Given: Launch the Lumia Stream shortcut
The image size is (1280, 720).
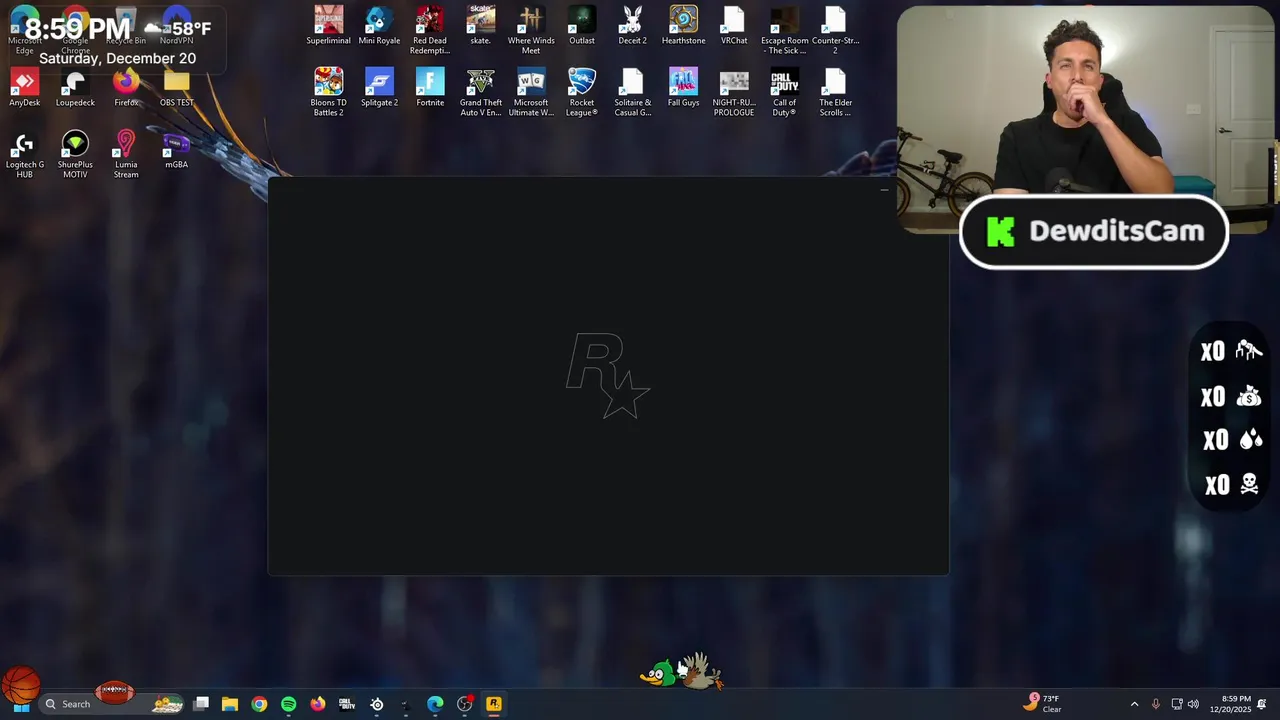Looking at the screenshot, I should coord(126,155).
